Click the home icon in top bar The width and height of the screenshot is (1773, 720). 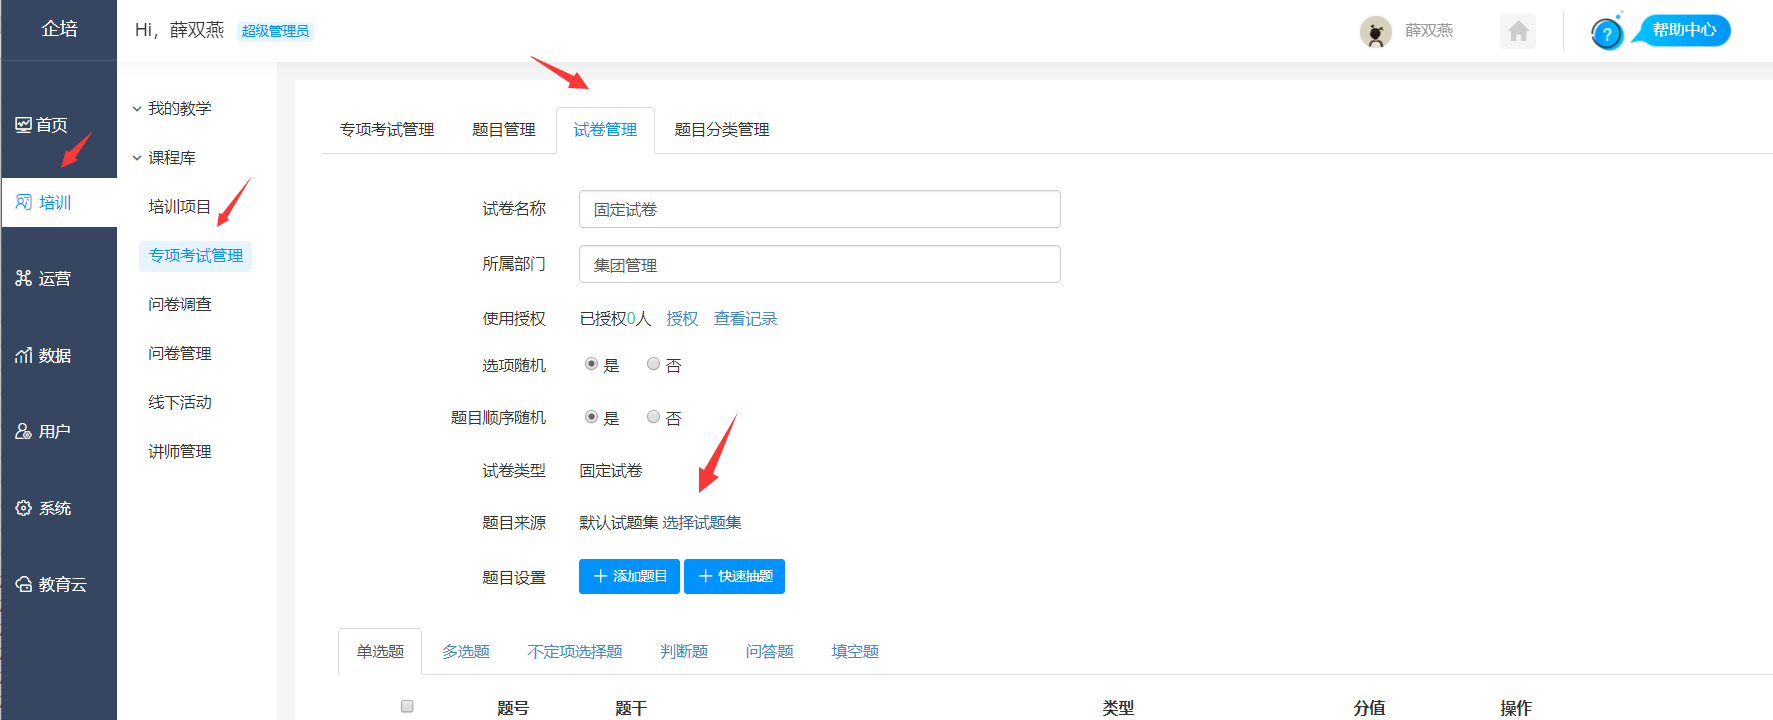click(x=1517, y=31)
